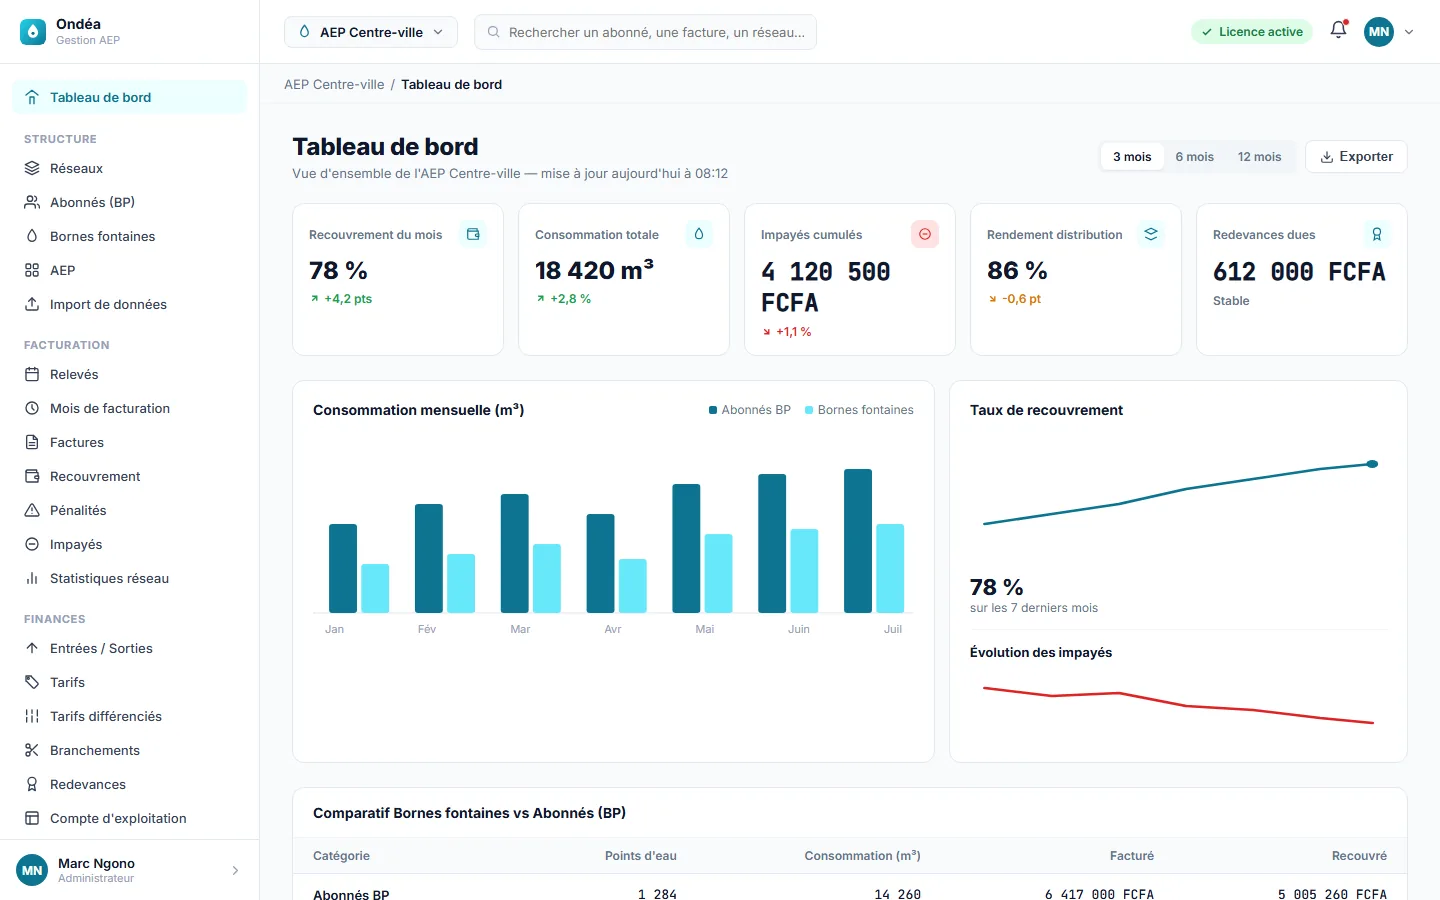Focus the Rechercher un abonné search field
The height and width of the screenshot is (900, 1440).
click(645, 32)
